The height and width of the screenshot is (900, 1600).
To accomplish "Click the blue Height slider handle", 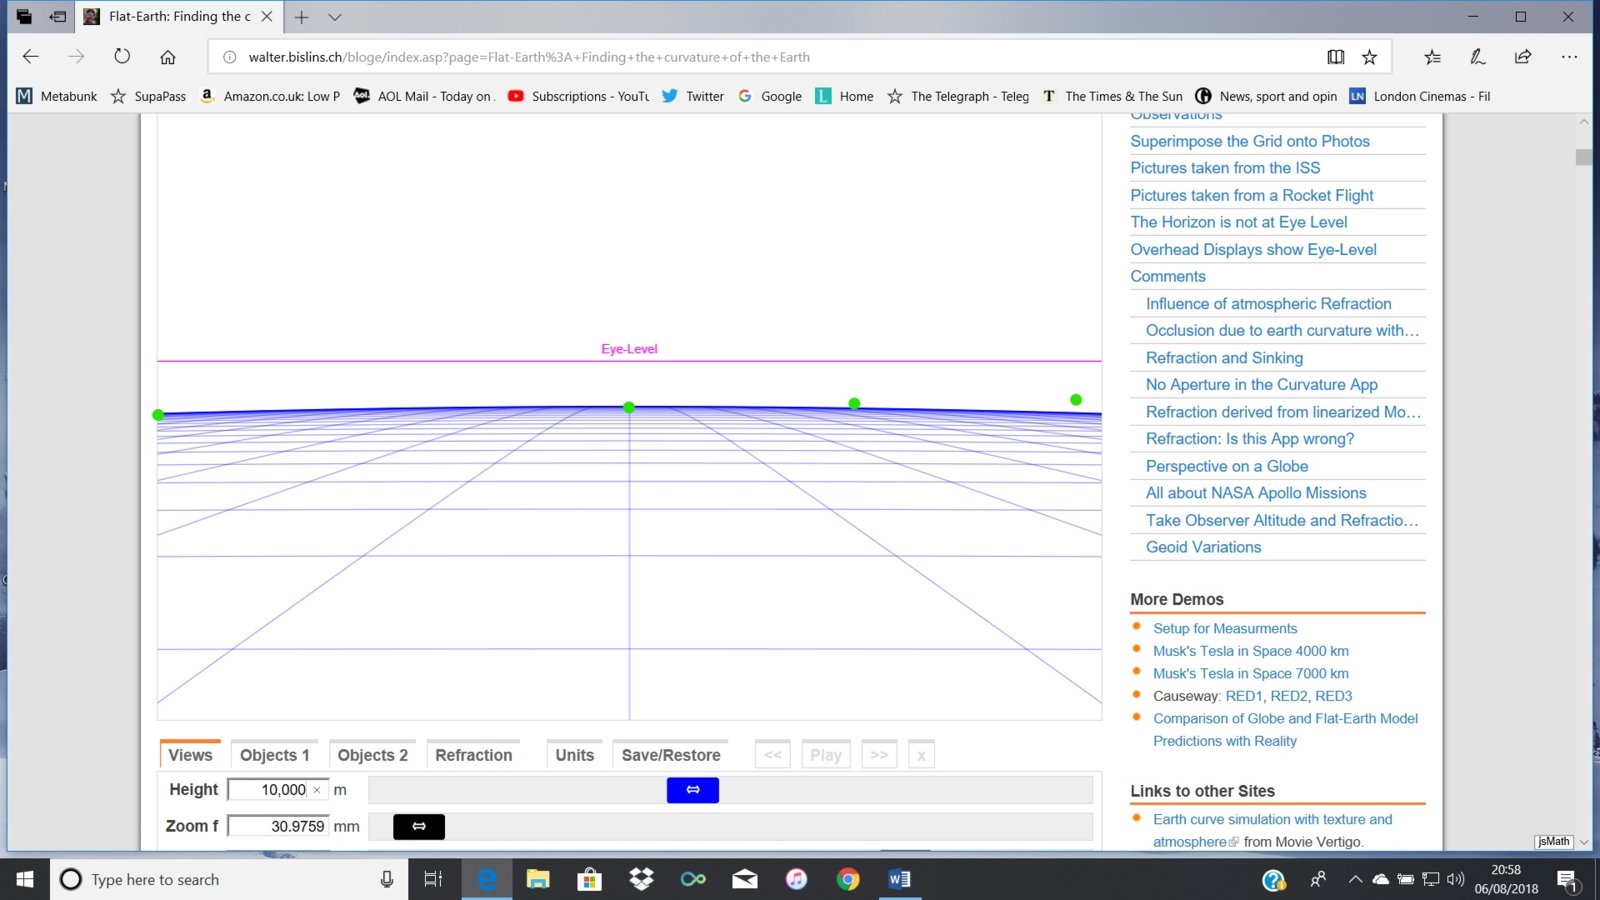I will pyautogui.click(x=692, y=790).
